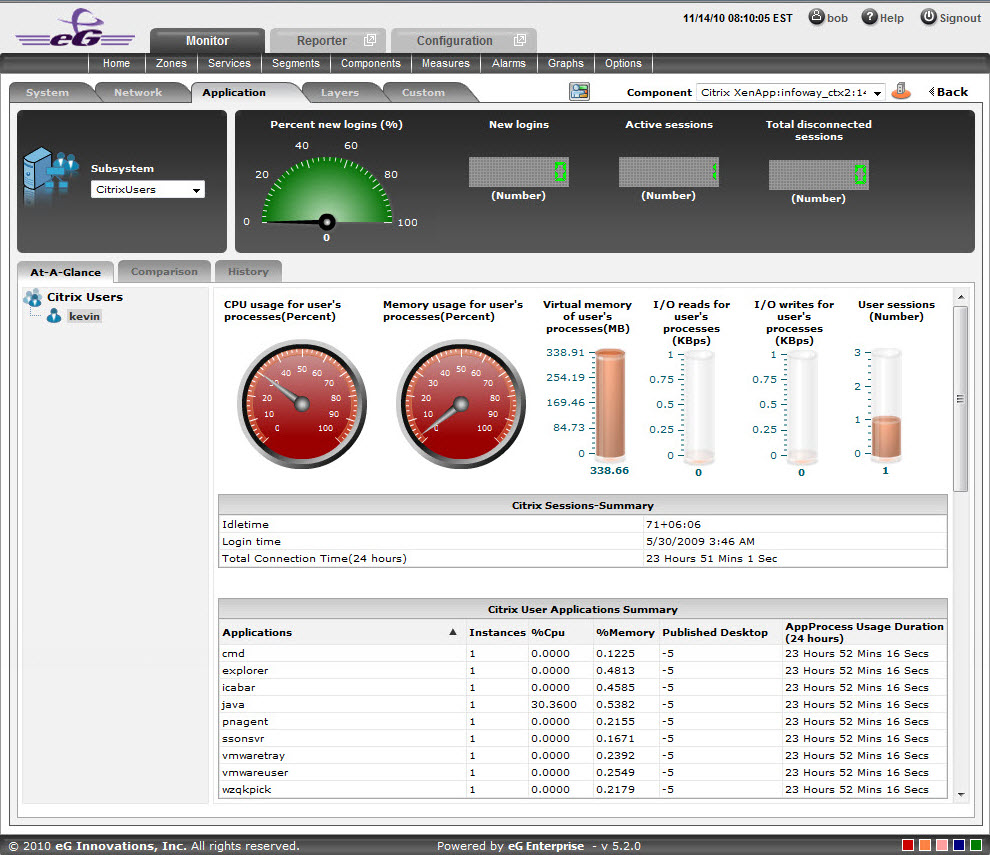Click the Memory usage gauge
The height and width of the screenshot is (855, 990).
click(x=461, y=404)
